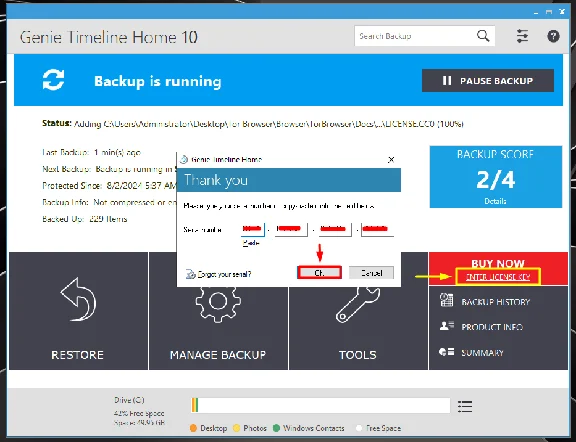Pause the running backup
The width and height of the screenshot is (576, 442).
[x=488, y=80]
